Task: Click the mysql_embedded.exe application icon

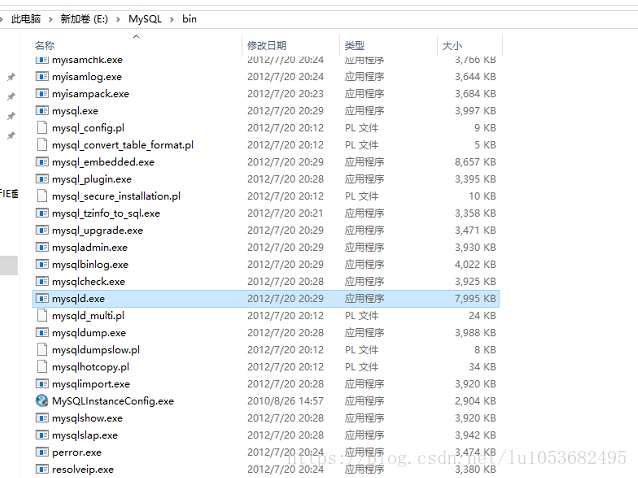Action: [x=42, y=162]
